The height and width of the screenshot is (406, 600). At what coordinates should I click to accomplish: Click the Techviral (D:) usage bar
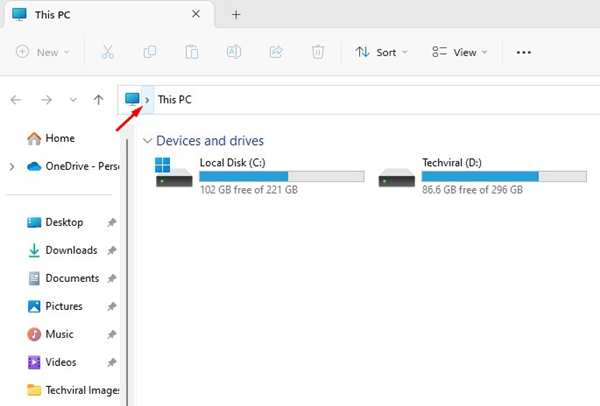click(x=504, y=176)
